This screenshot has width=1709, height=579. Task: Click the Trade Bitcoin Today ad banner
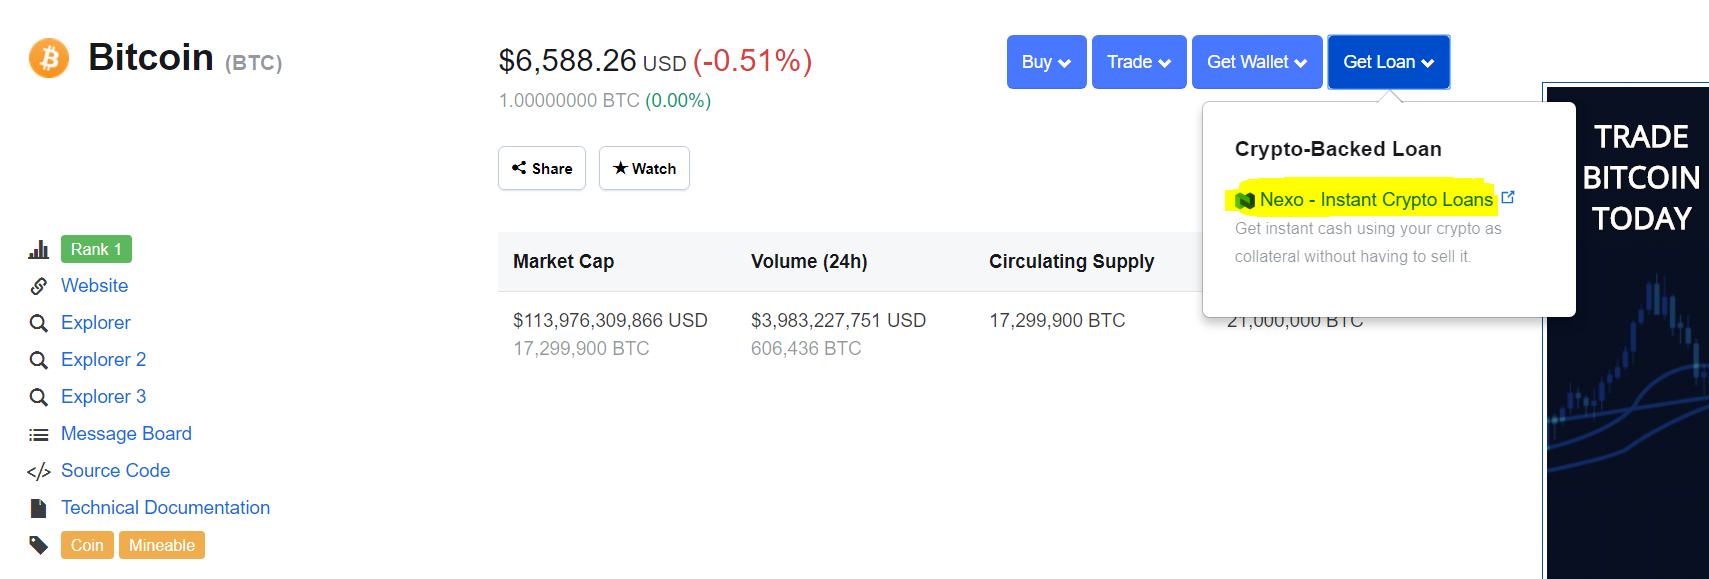1628,330
